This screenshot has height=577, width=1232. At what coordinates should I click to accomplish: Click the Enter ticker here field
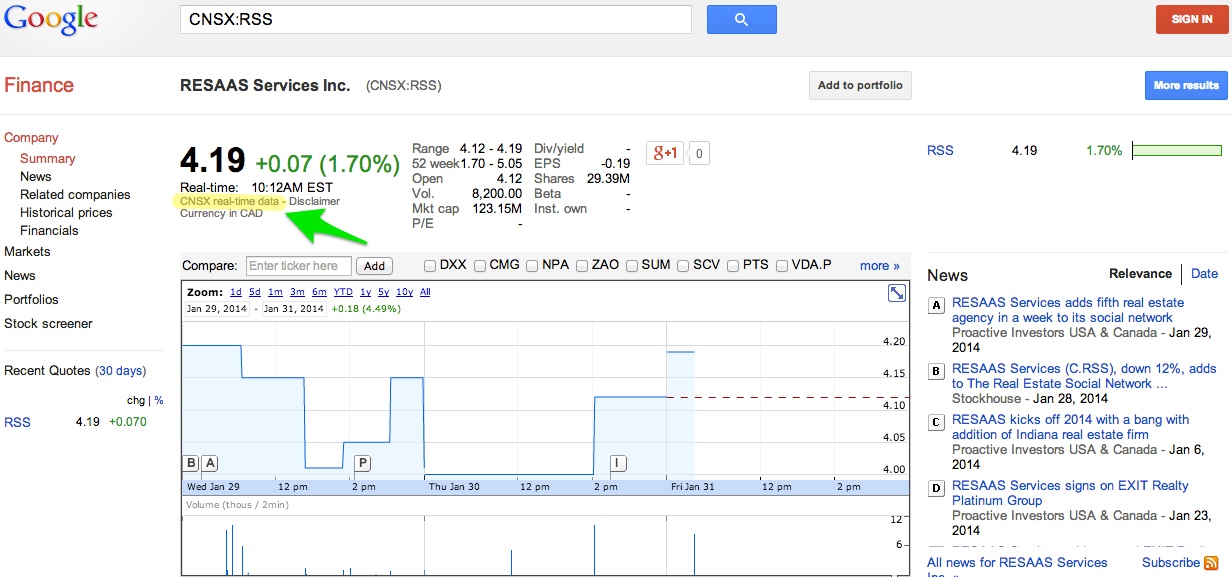[299, 266]
